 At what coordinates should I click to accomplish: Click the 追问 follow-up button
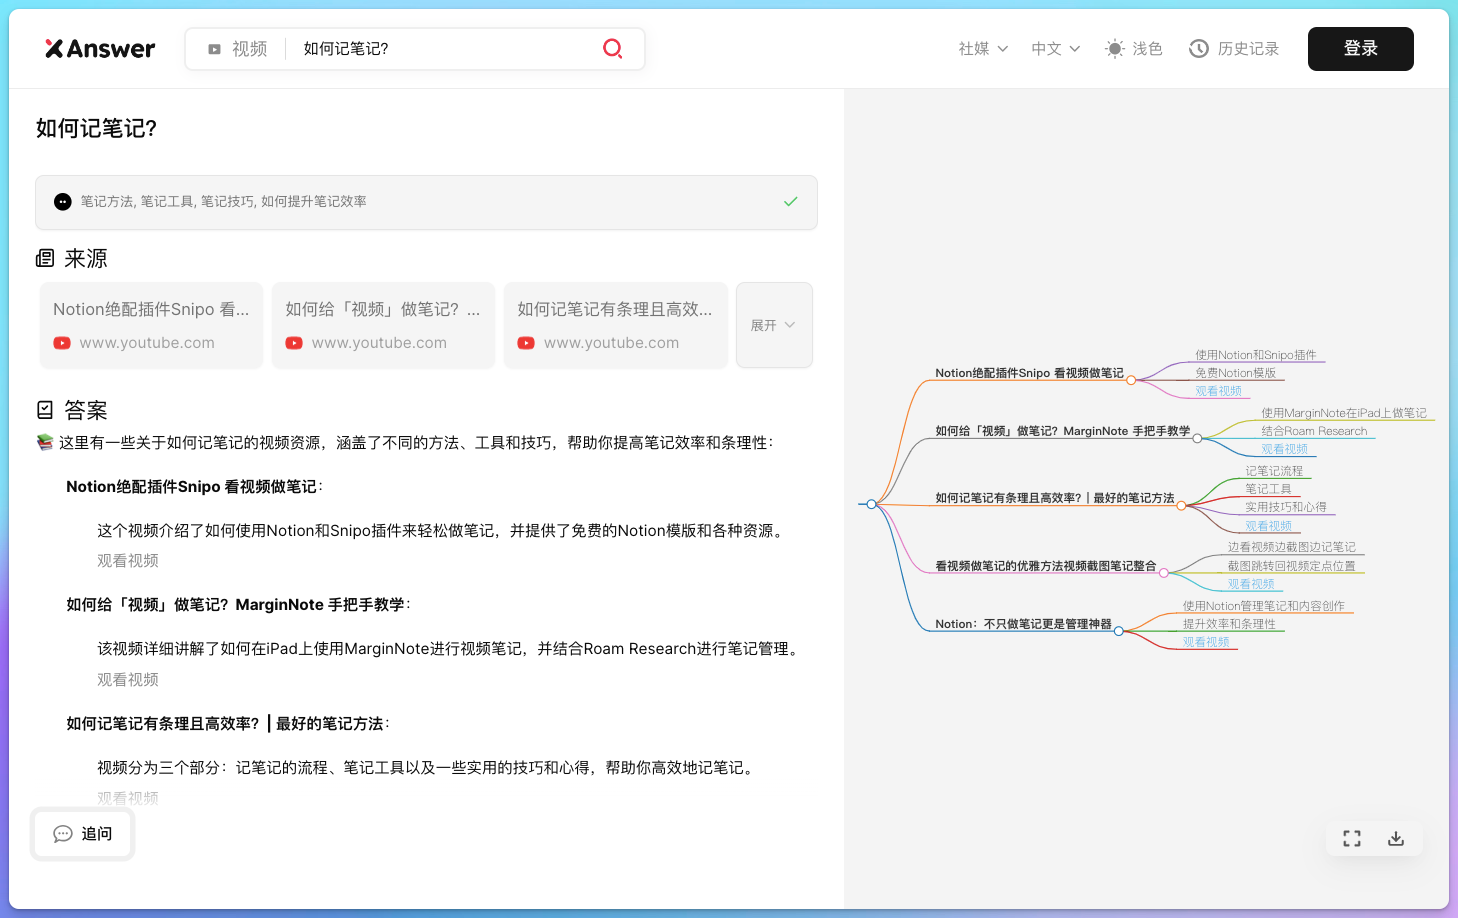tap(83, 834)
